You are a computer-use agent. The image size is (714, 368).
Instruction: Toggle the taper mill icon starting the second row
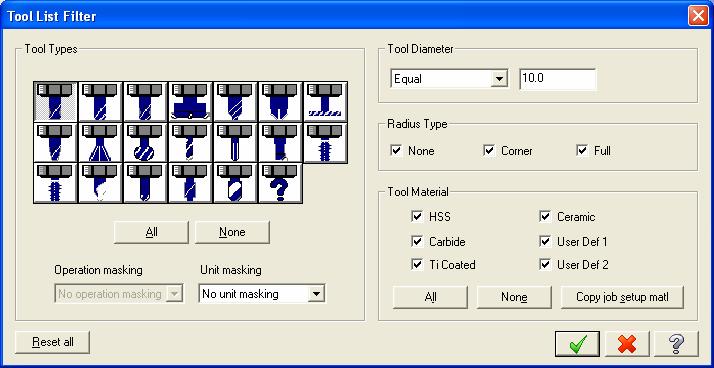coord(55,143)
